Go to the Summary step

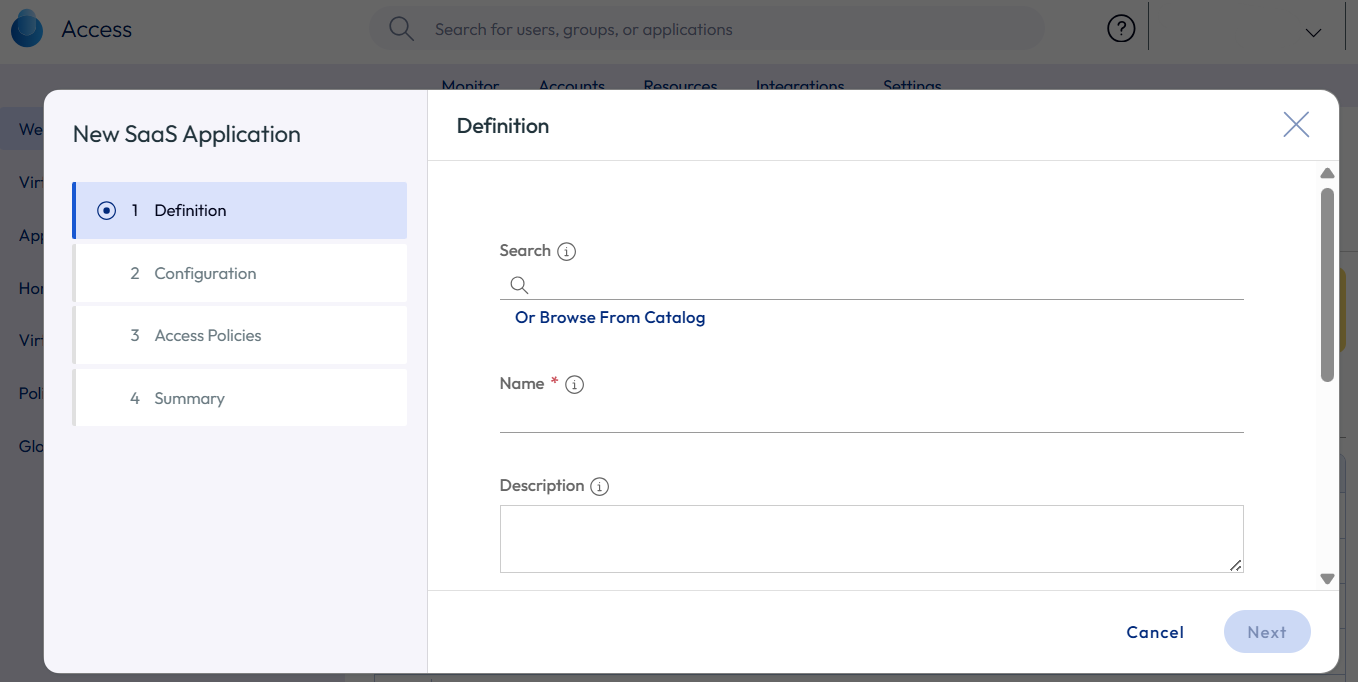tap(189, 398)
